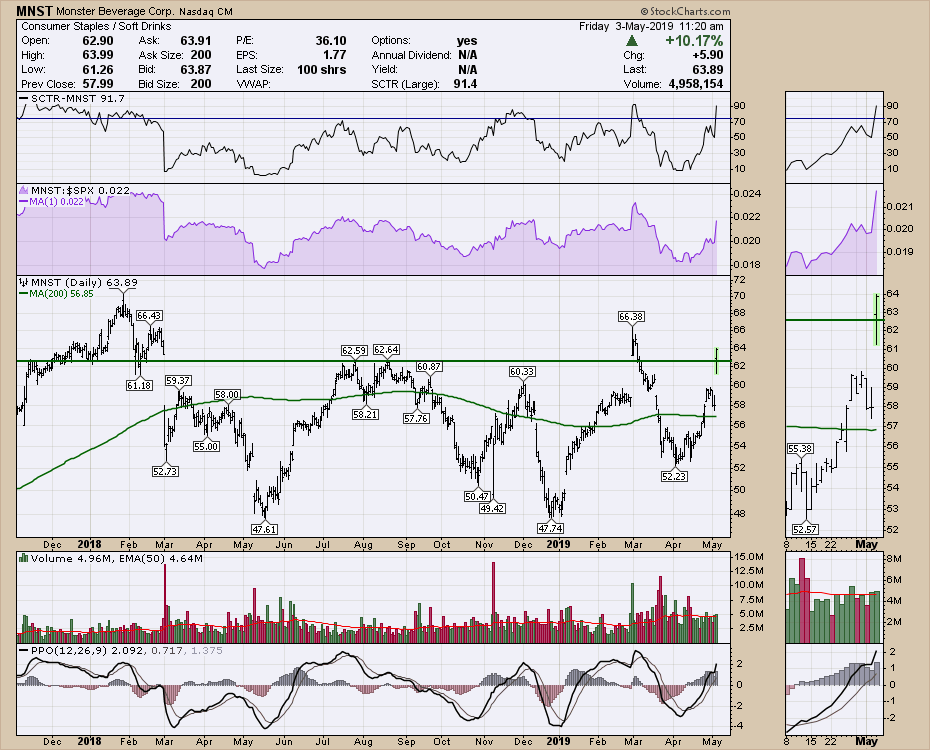Image resolution: width=930 pixels, height=750 pixels.
Task: Click the 2019 year label on the price axis
Action: 558,544
